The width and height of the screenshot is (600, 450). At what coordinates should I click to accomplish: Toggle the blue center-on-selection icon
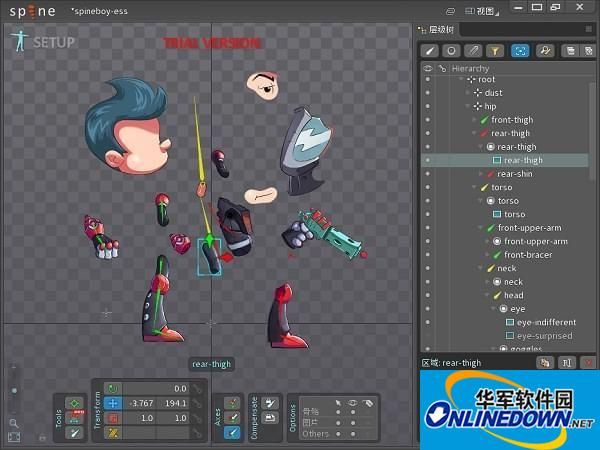[520, 51]
